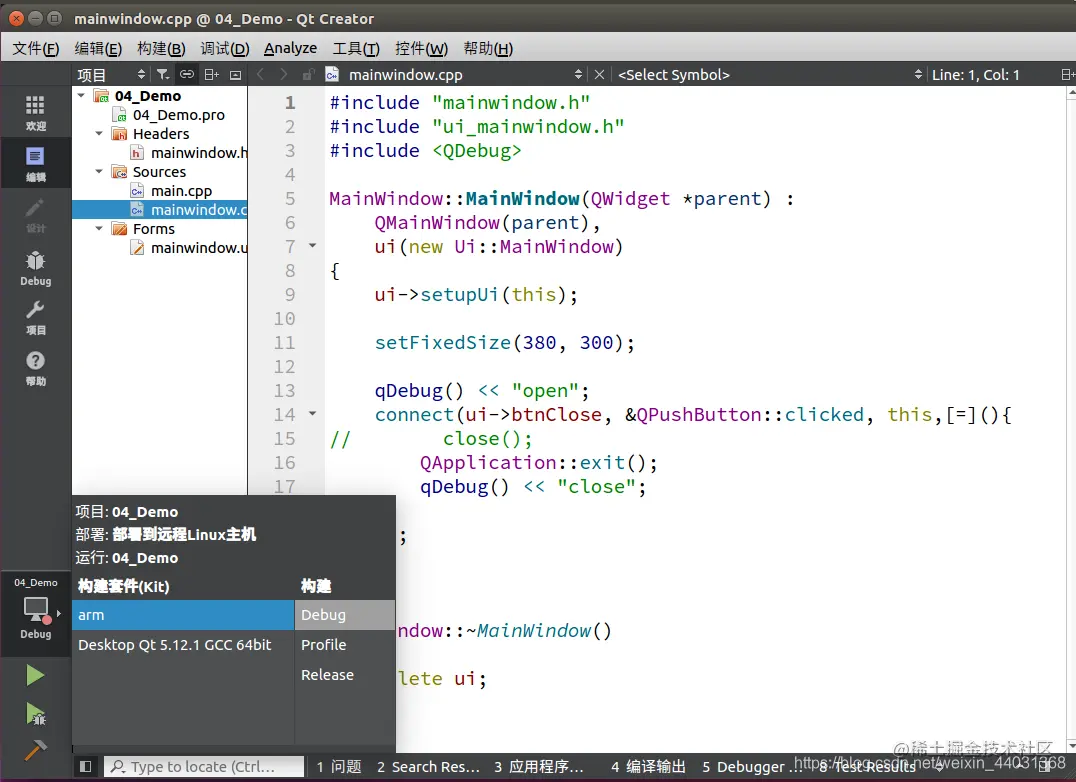Open the 编辑(E) menu

[x=98, y=49]
